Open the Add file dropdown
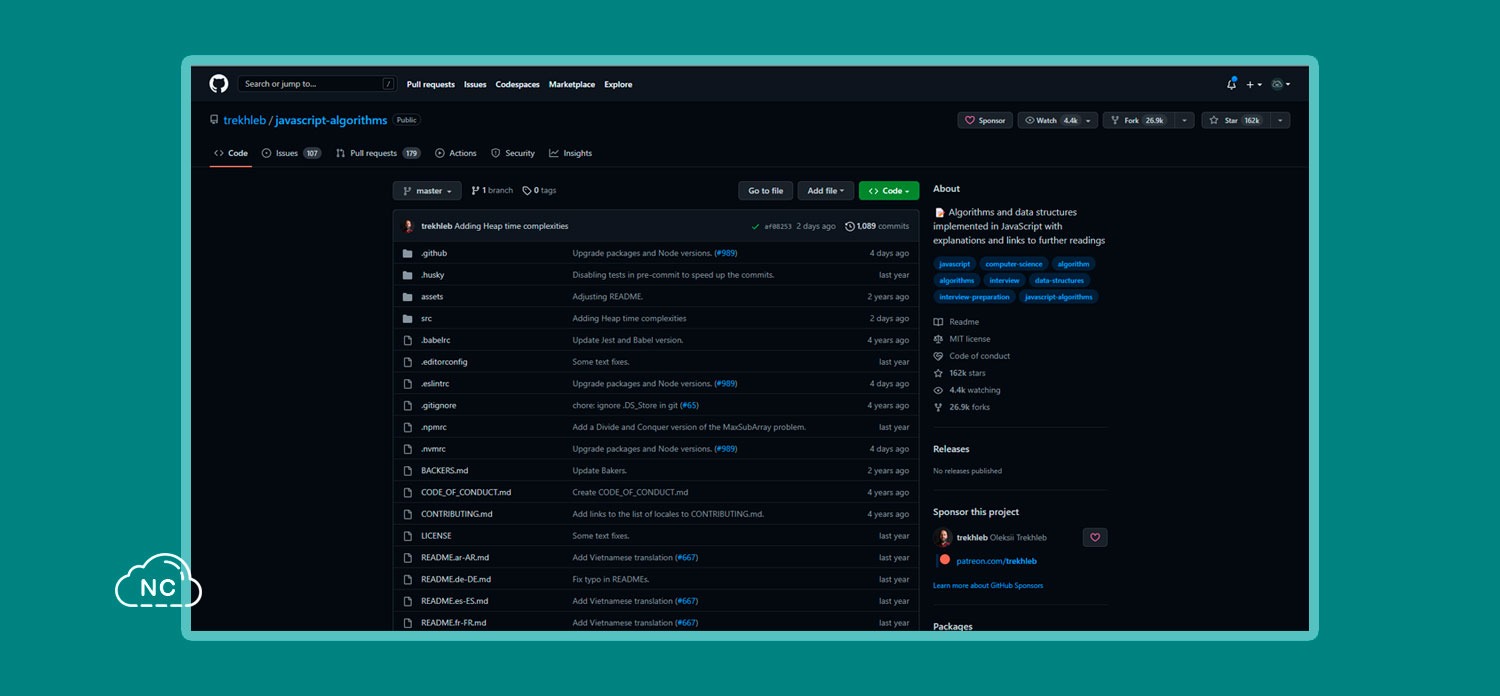The width and height of the screenshot is (1500, 696). (x=826, y=191)
